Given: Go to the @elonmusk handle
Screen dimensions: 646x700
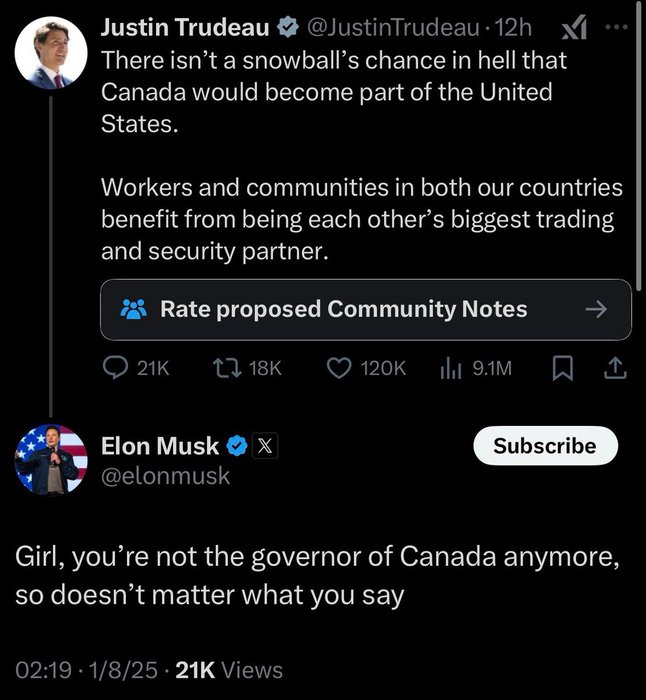Looking at the screenshot, I should click(166, 476).
